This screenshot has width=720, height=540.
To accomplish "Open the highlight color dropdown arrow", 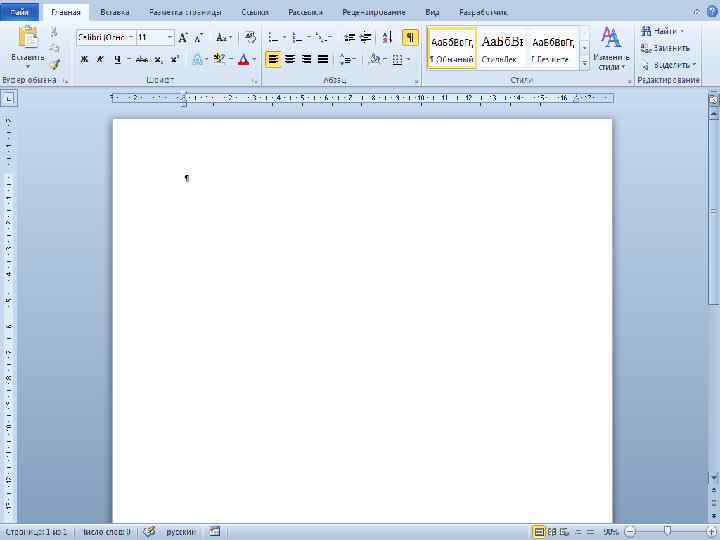I will (231, 59).
